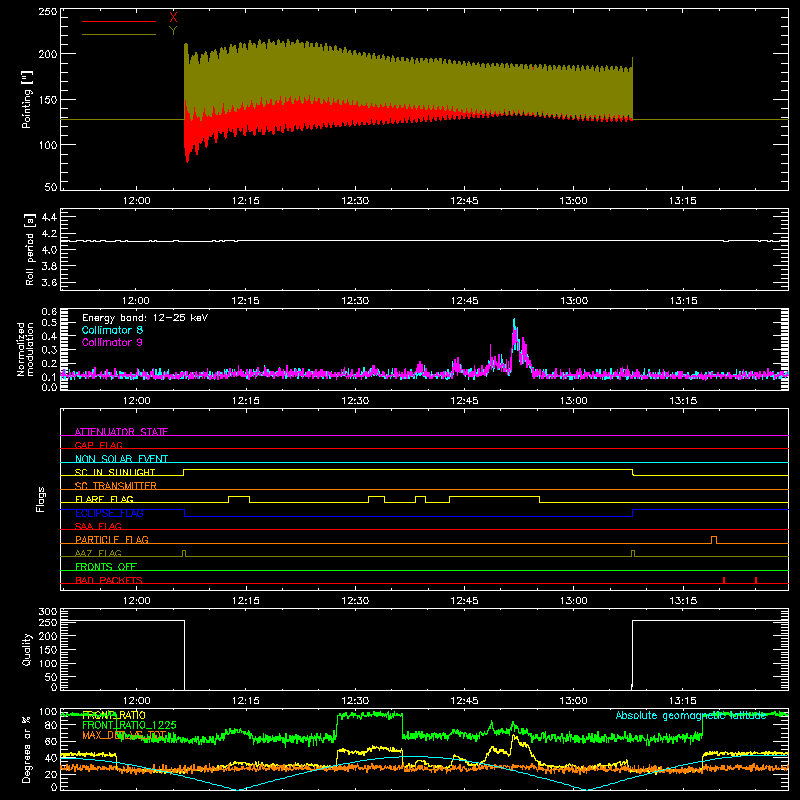Click the magenta Collimator 9 legend entry
The image size is (800, 800).
point(112,342)
